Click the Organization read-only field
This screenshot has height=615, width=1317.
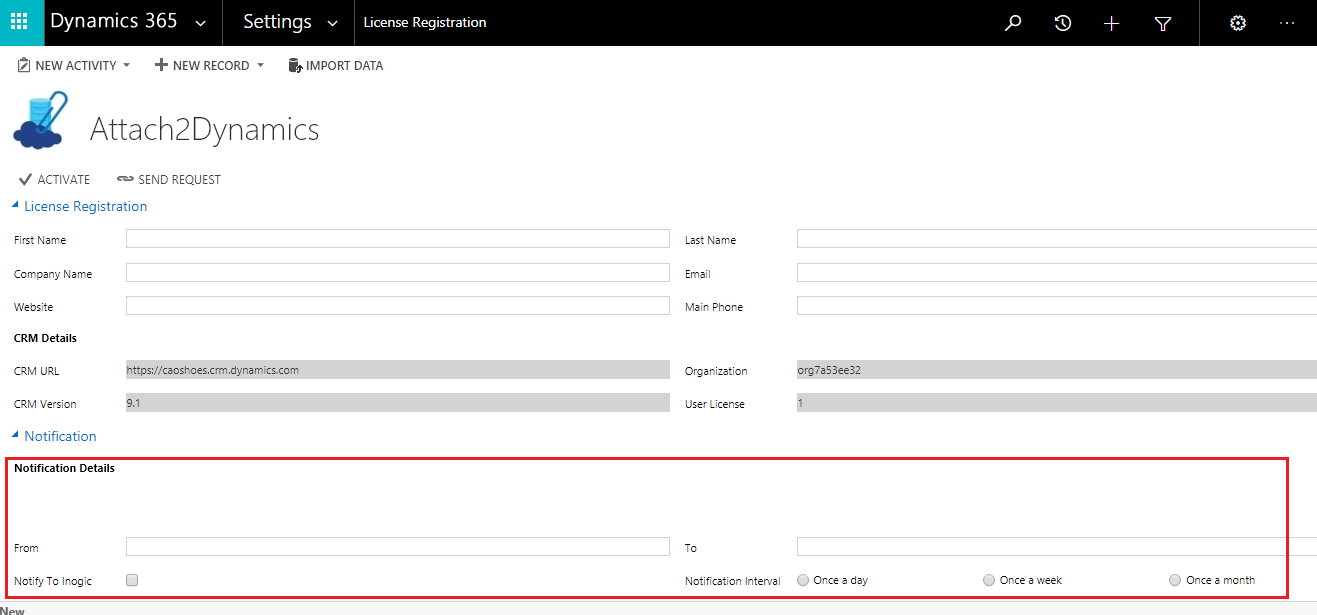pos(1057,370)
